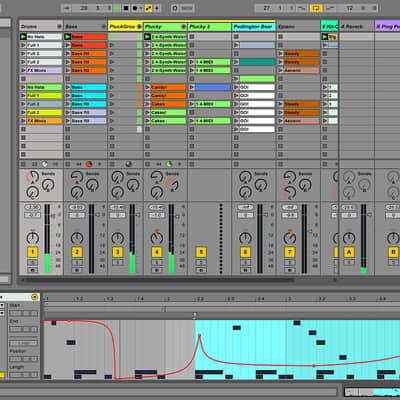Collapse the Bass group with its fold button

point(104,27)
